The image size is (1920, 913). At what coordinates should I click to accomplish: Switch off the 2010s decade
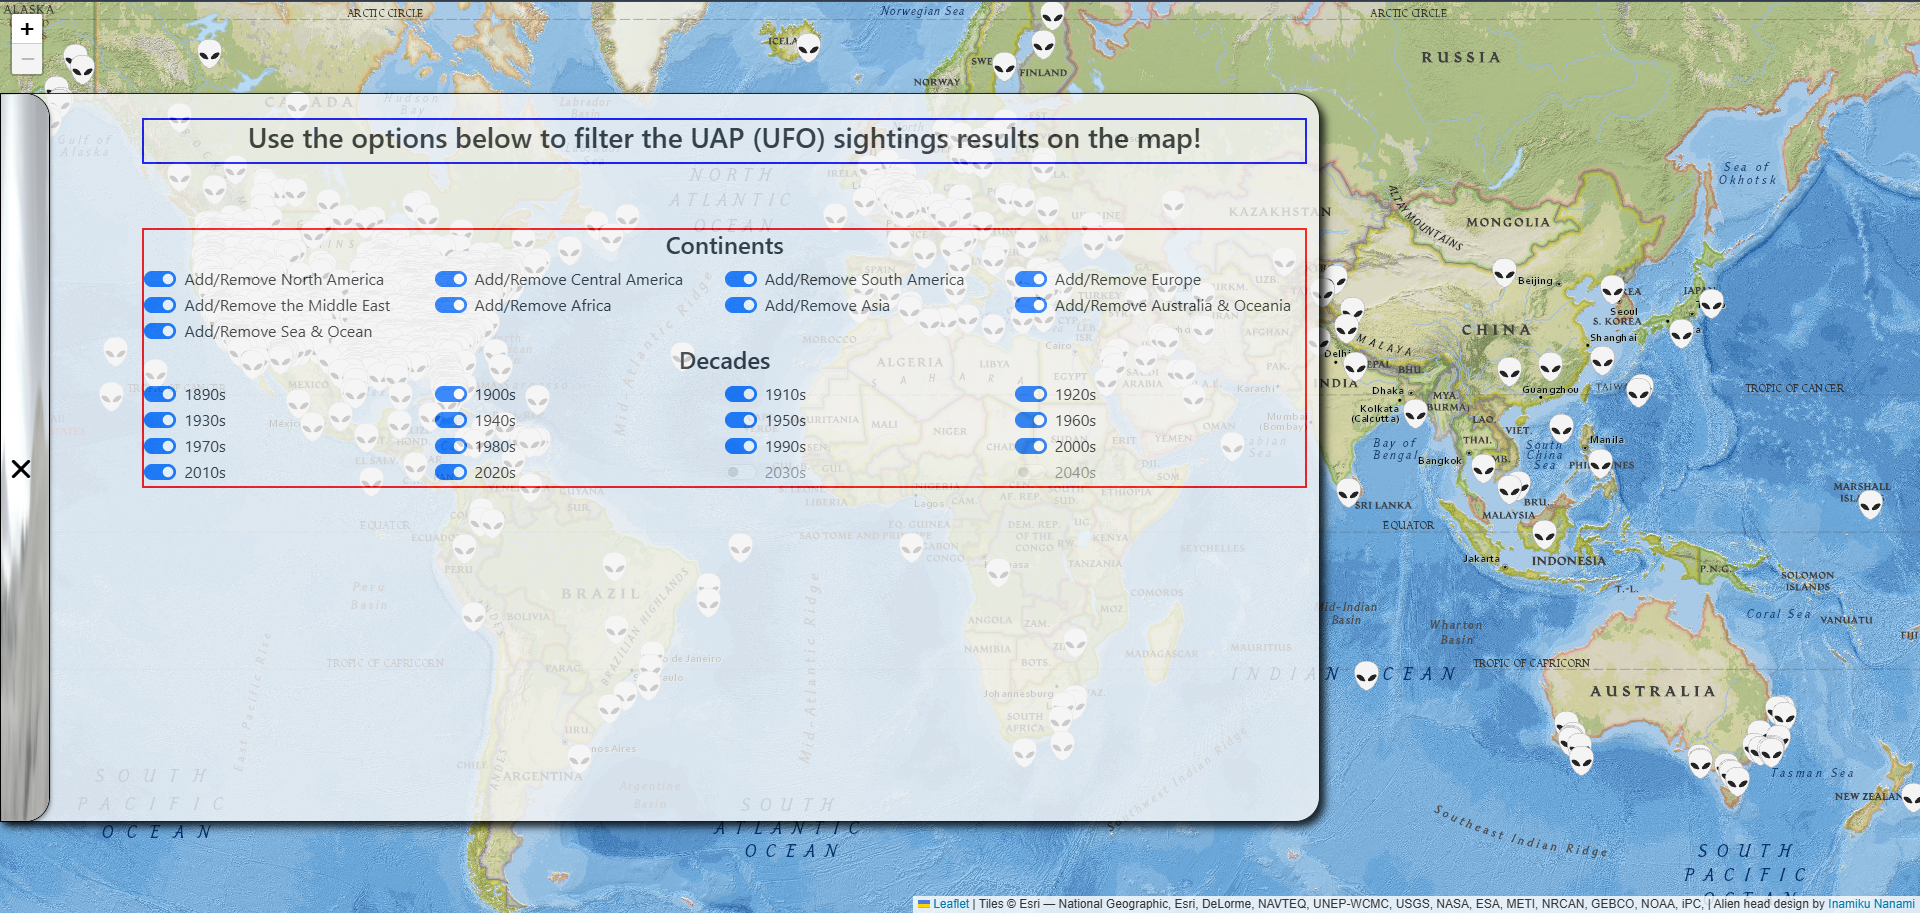click(x=160, y=473)
